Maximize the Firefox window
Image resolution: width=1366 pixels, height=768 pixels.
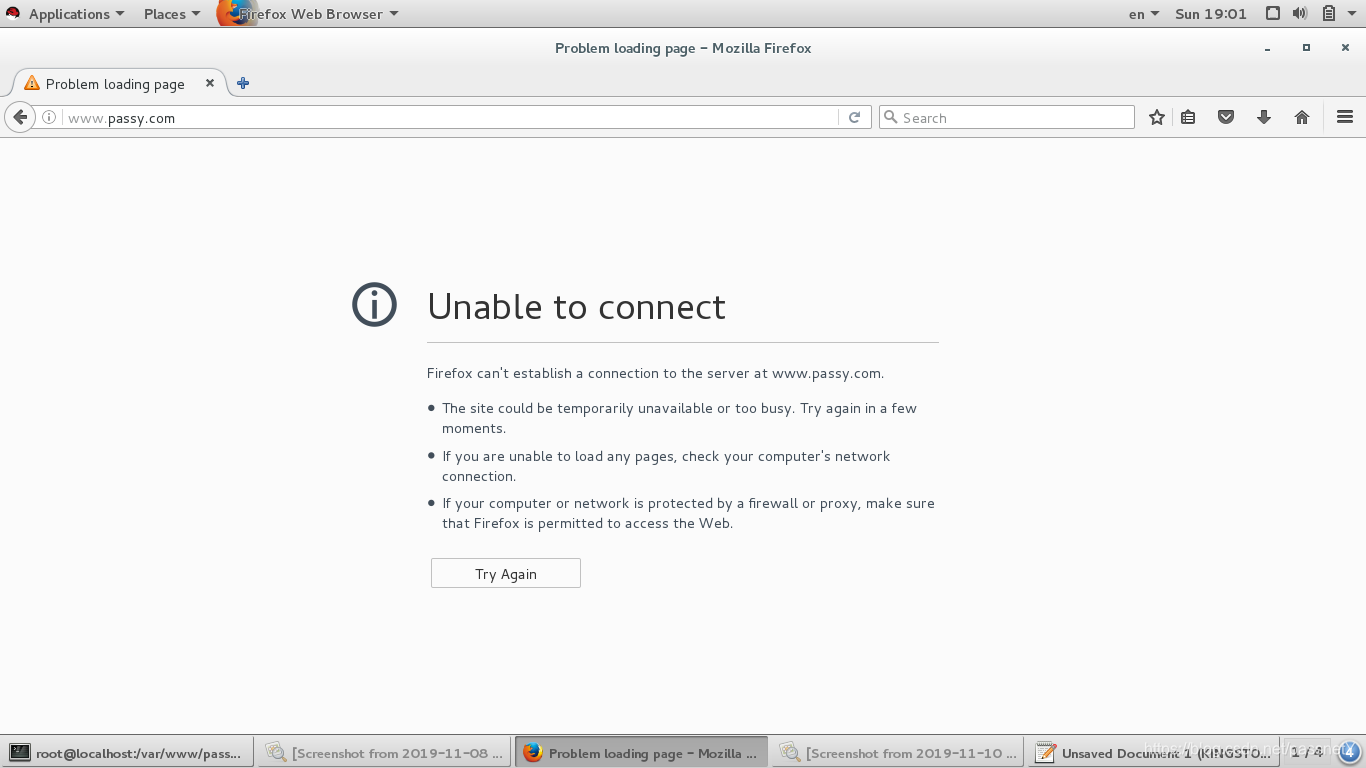[1306, 48]
